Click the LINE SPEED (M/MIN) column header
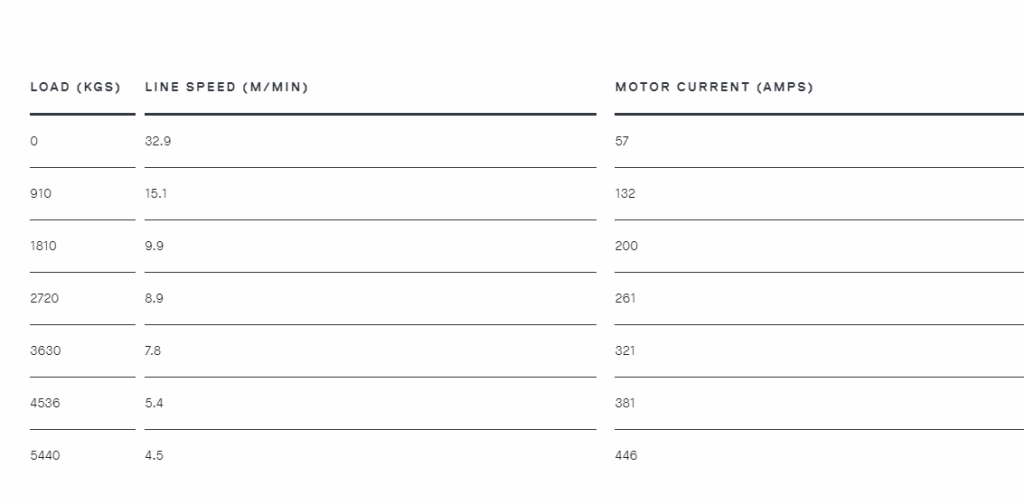Viewport: 1024px width, 504px height. pyautogui.click(x=227, y=87)
